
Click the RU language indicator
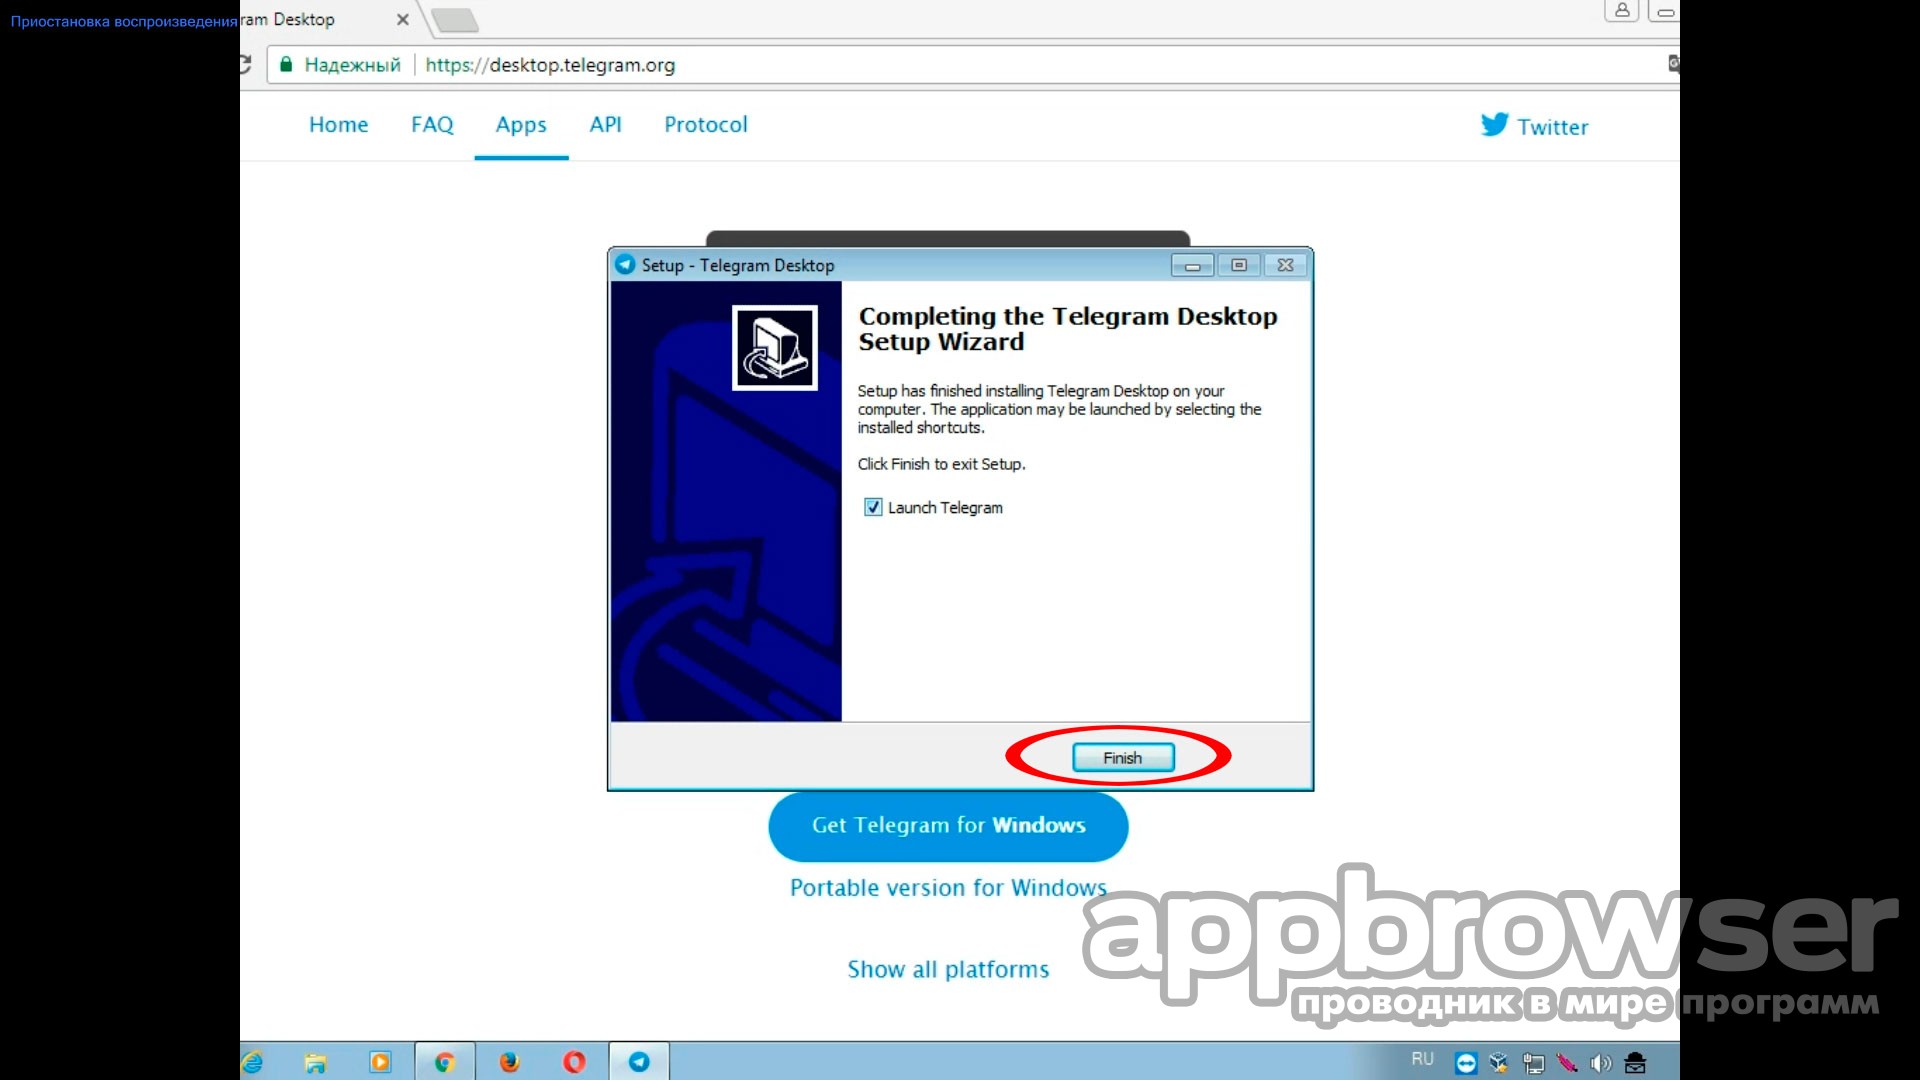(x=1422, y=1059)
